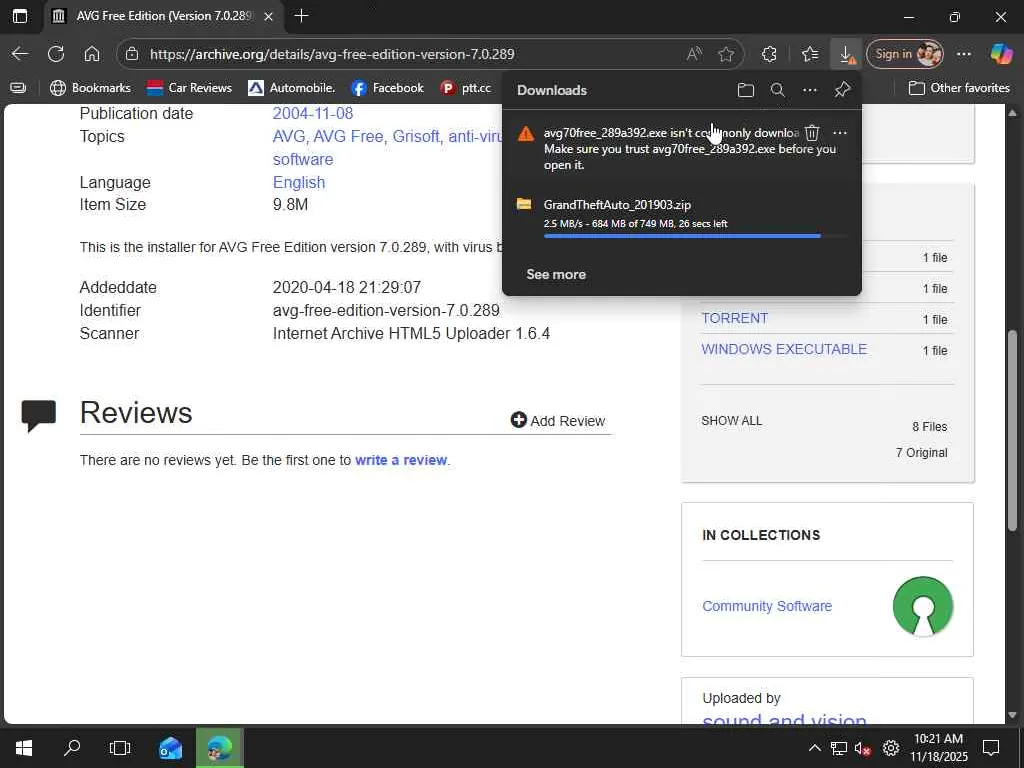Click the 7 Original files link
Screen dimensions: 1024x768
pos(921,453)
